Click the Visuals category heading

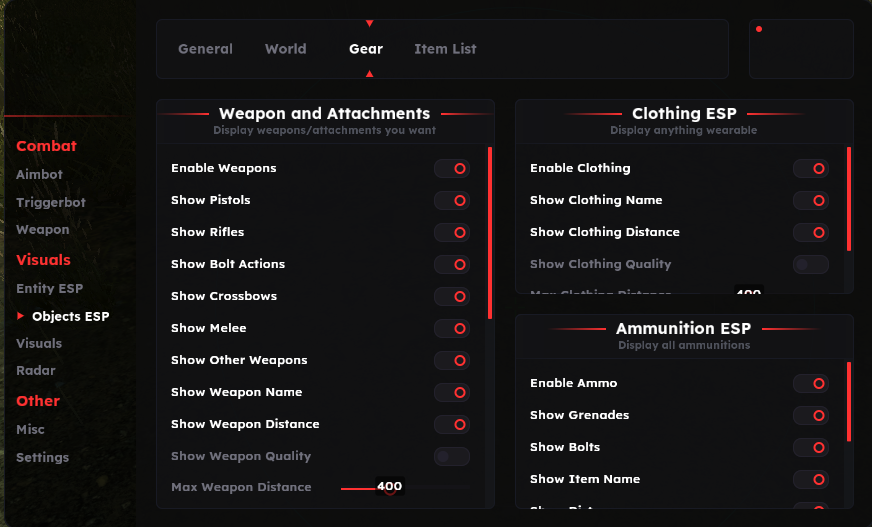[43, 260]
